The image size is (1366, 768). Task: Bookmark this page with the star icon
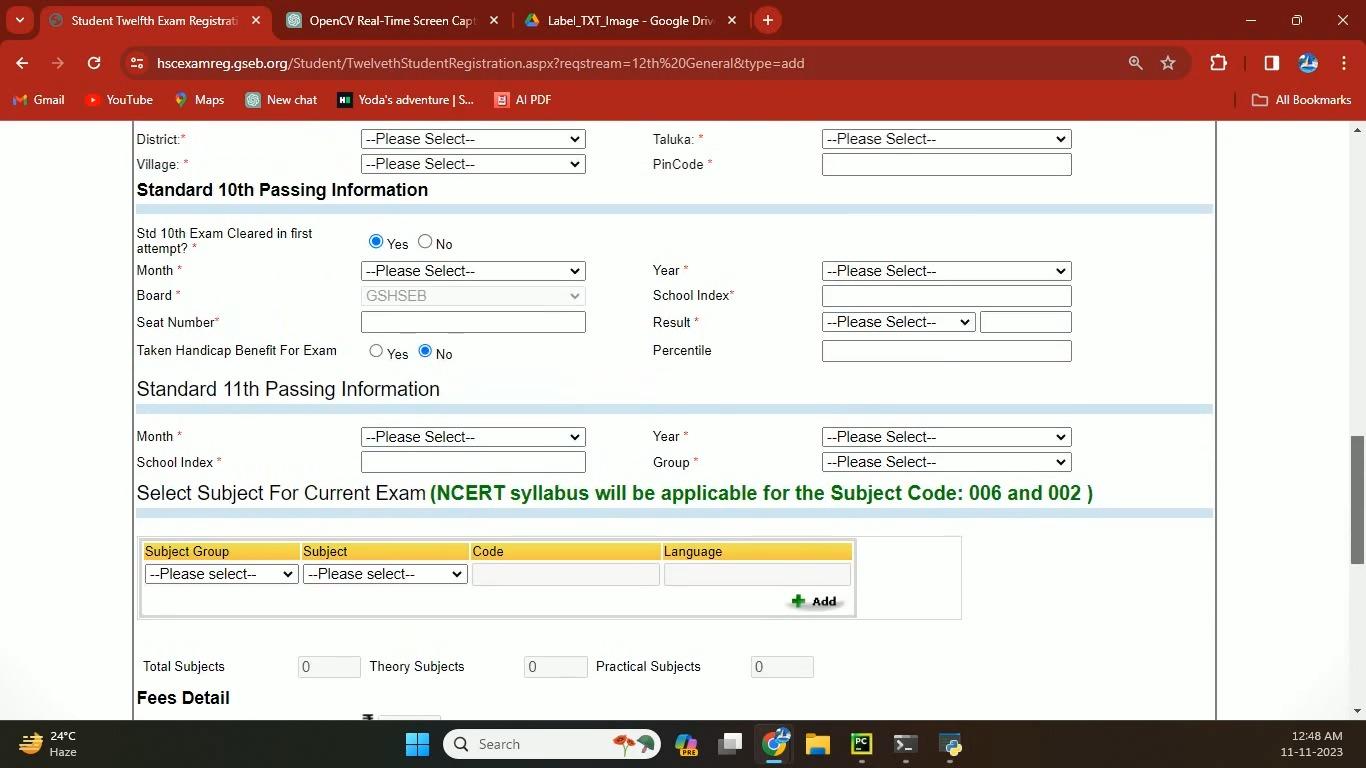1168,63
